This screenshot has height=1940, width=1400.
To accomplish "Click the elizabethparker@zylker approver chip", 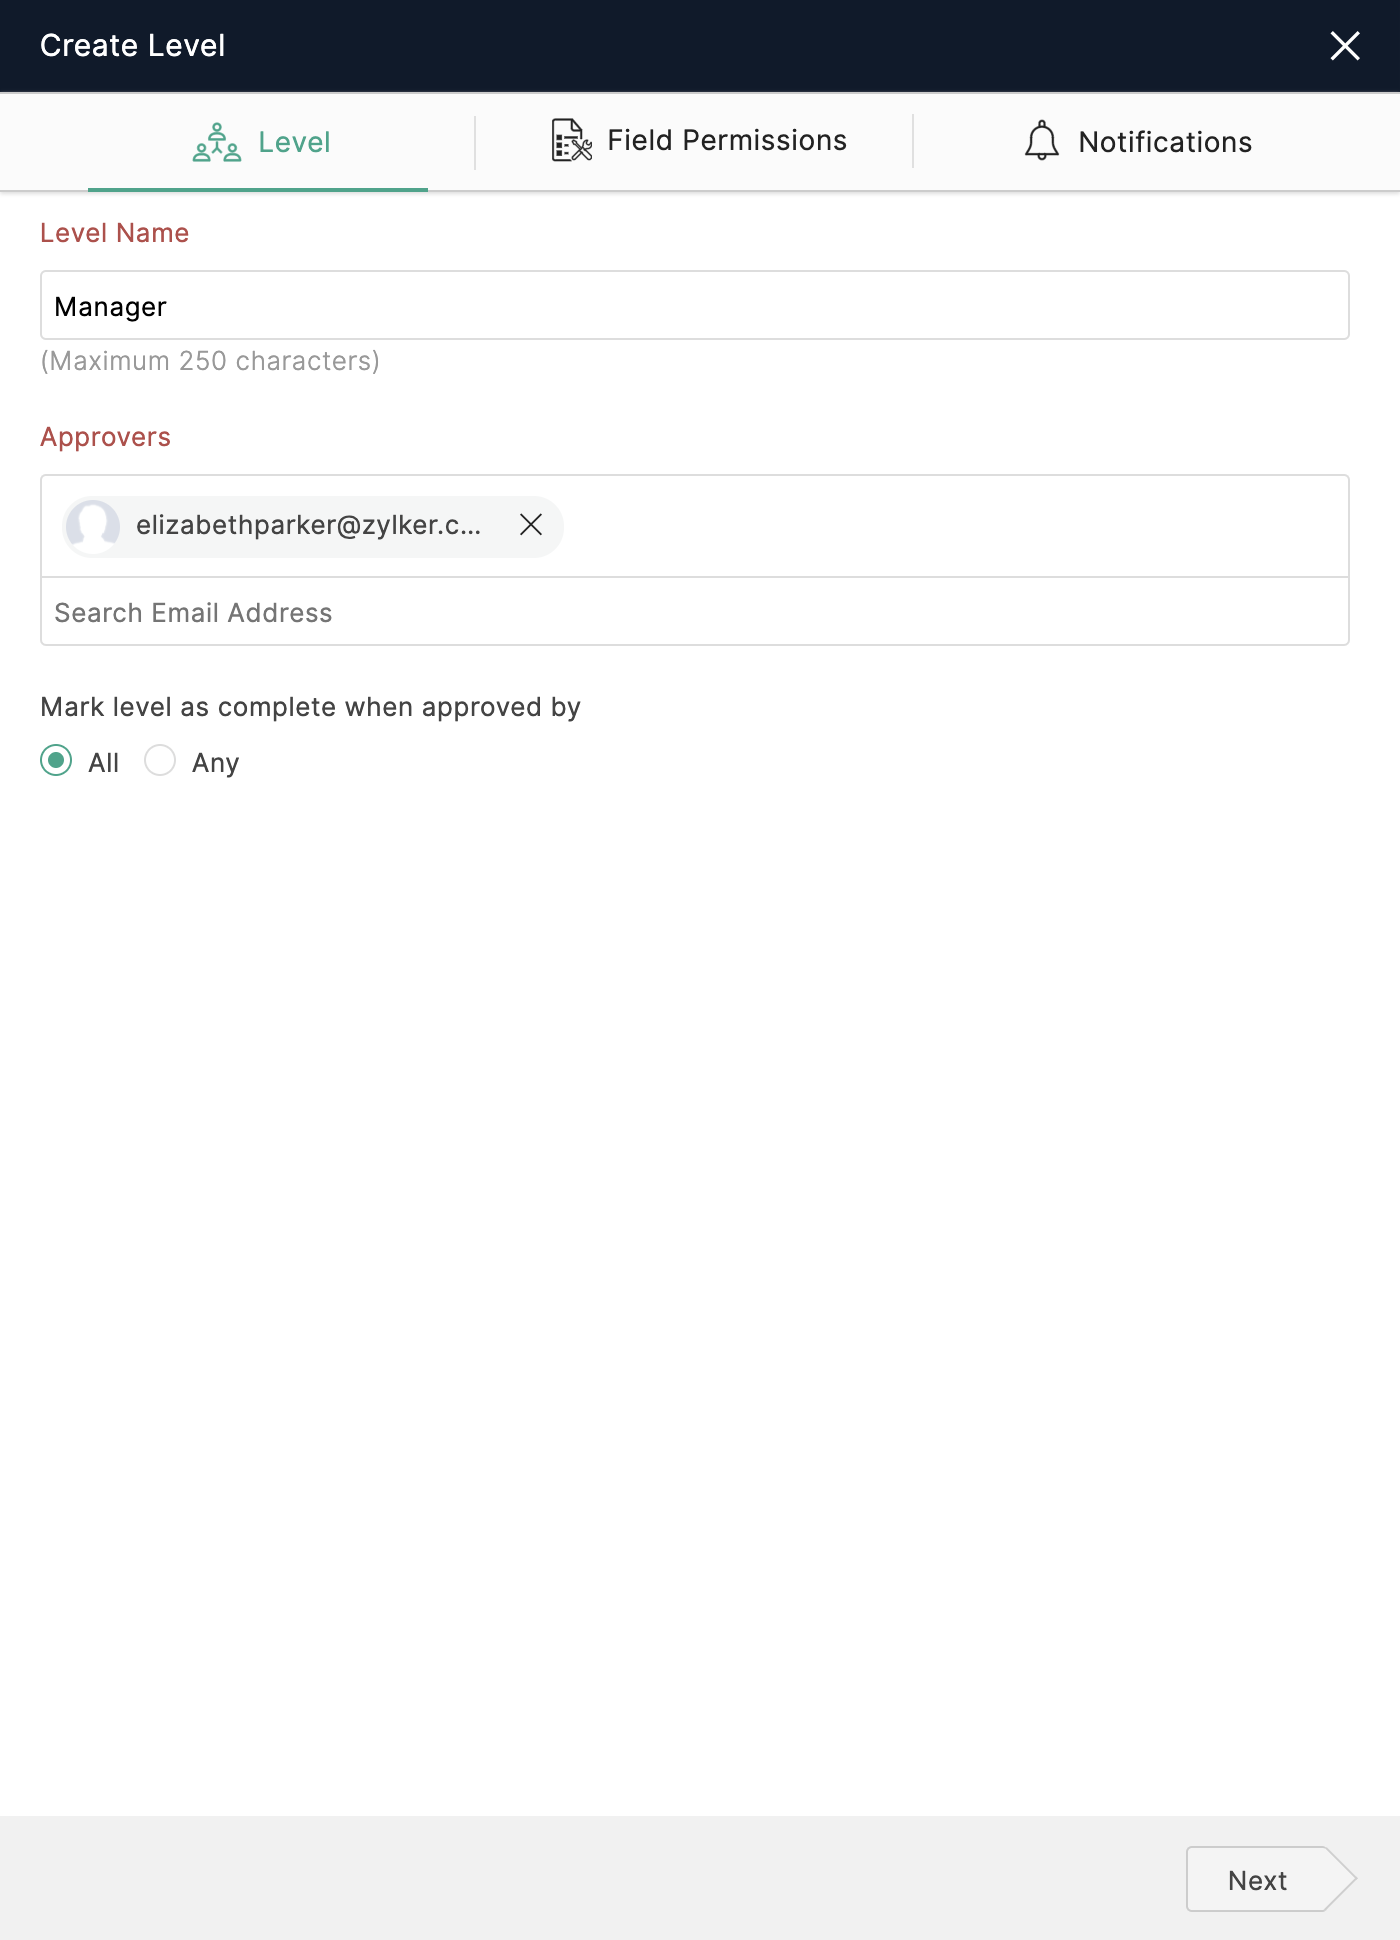I will (312, 526).
